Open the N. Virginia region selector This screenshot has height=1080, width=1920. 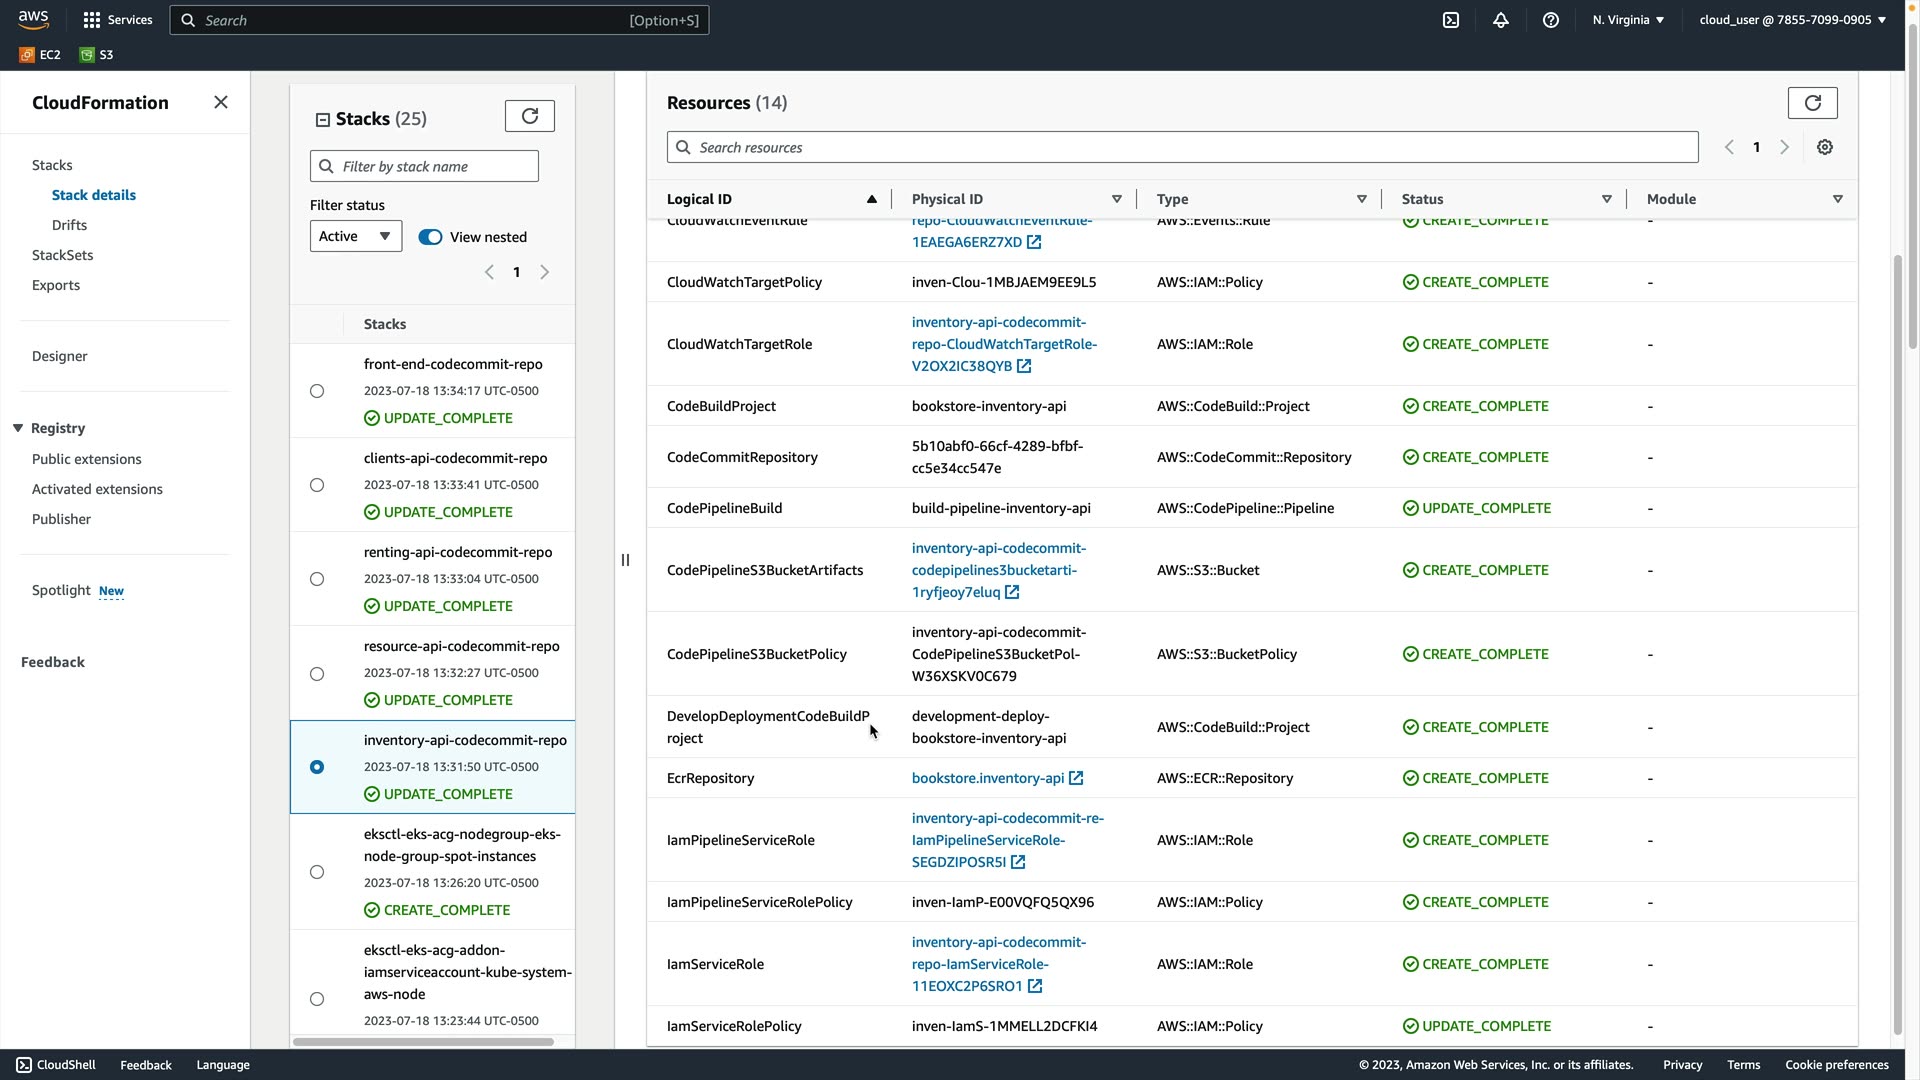[x=1628, y=20]
